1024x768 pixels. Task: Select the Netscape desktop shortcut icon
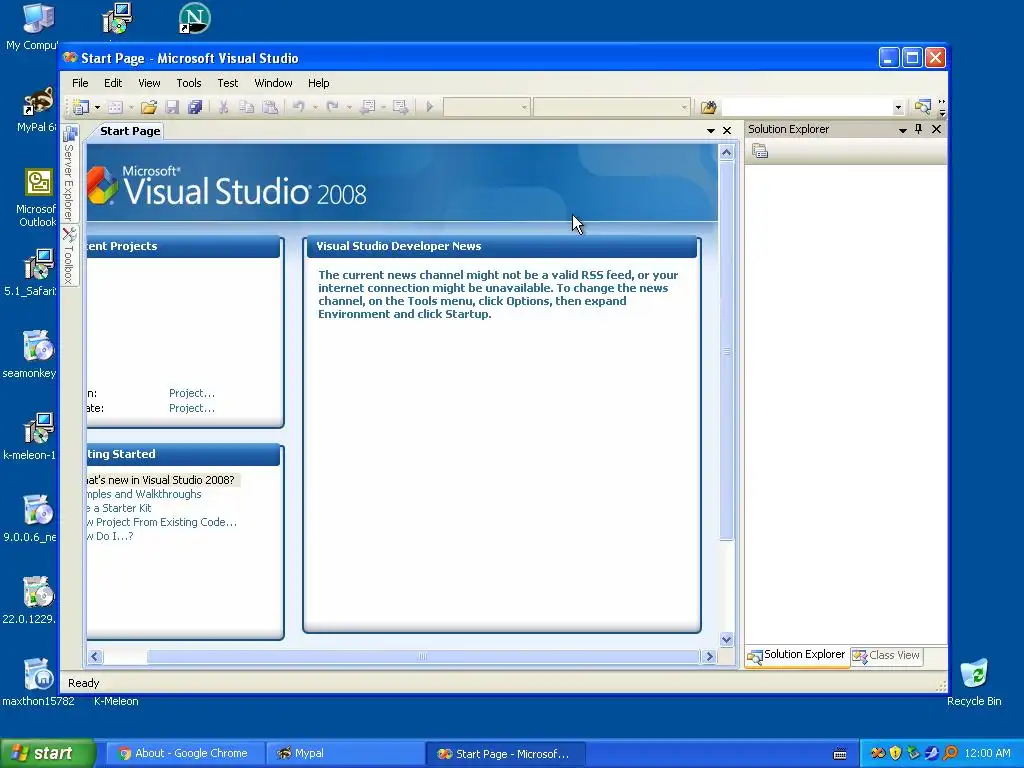pos(194,18)
